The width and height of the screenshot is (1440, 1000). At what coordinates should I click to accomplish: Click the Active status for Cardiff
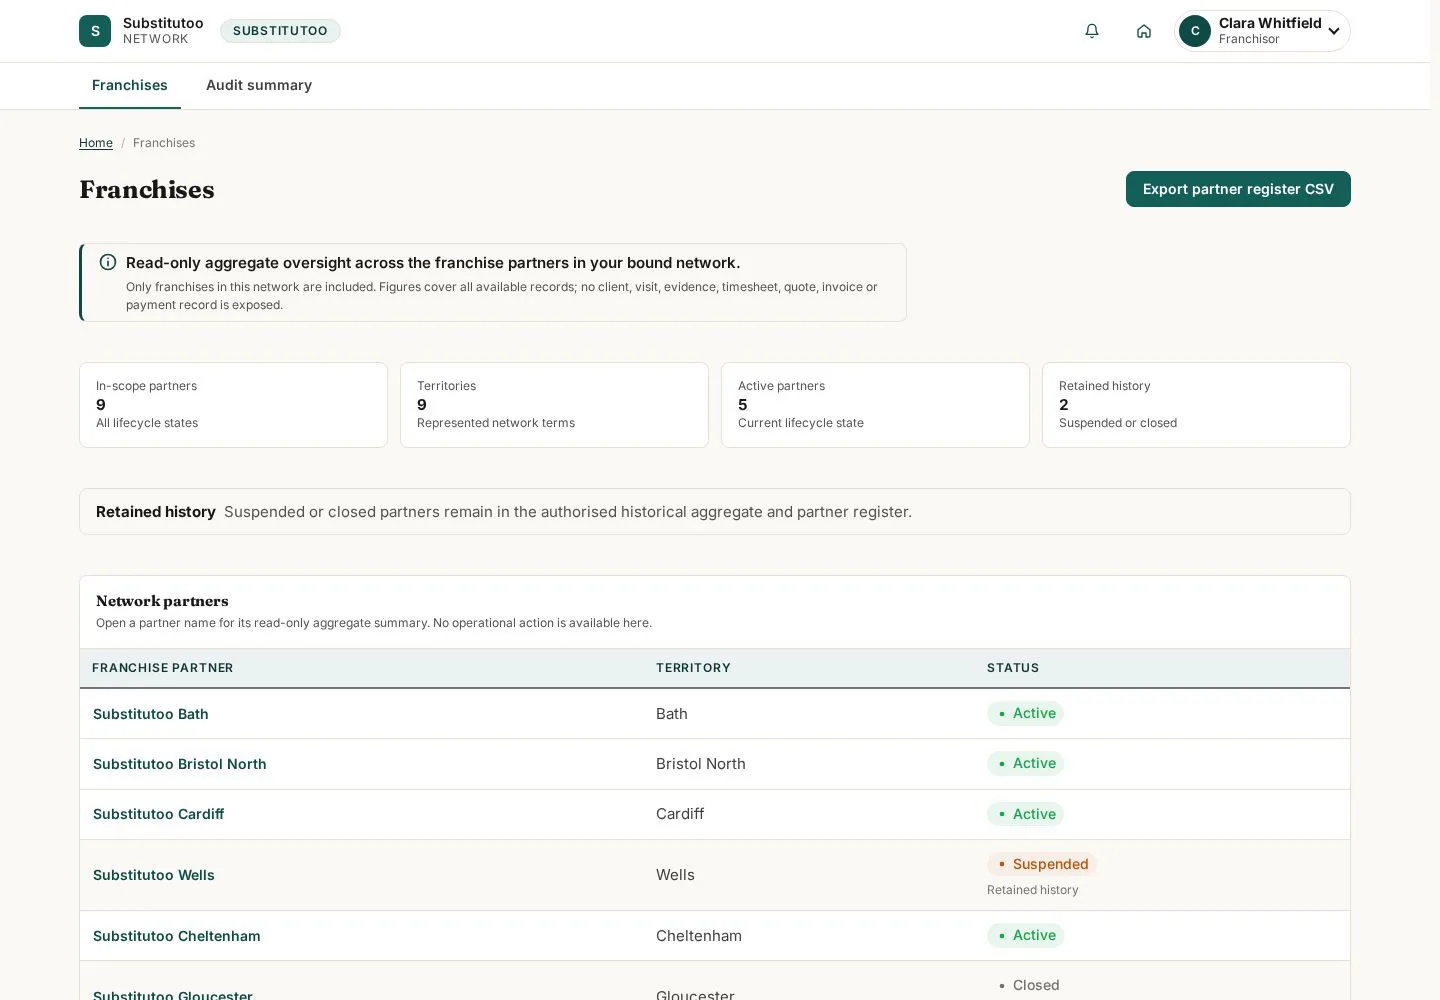click(1025, 814)
